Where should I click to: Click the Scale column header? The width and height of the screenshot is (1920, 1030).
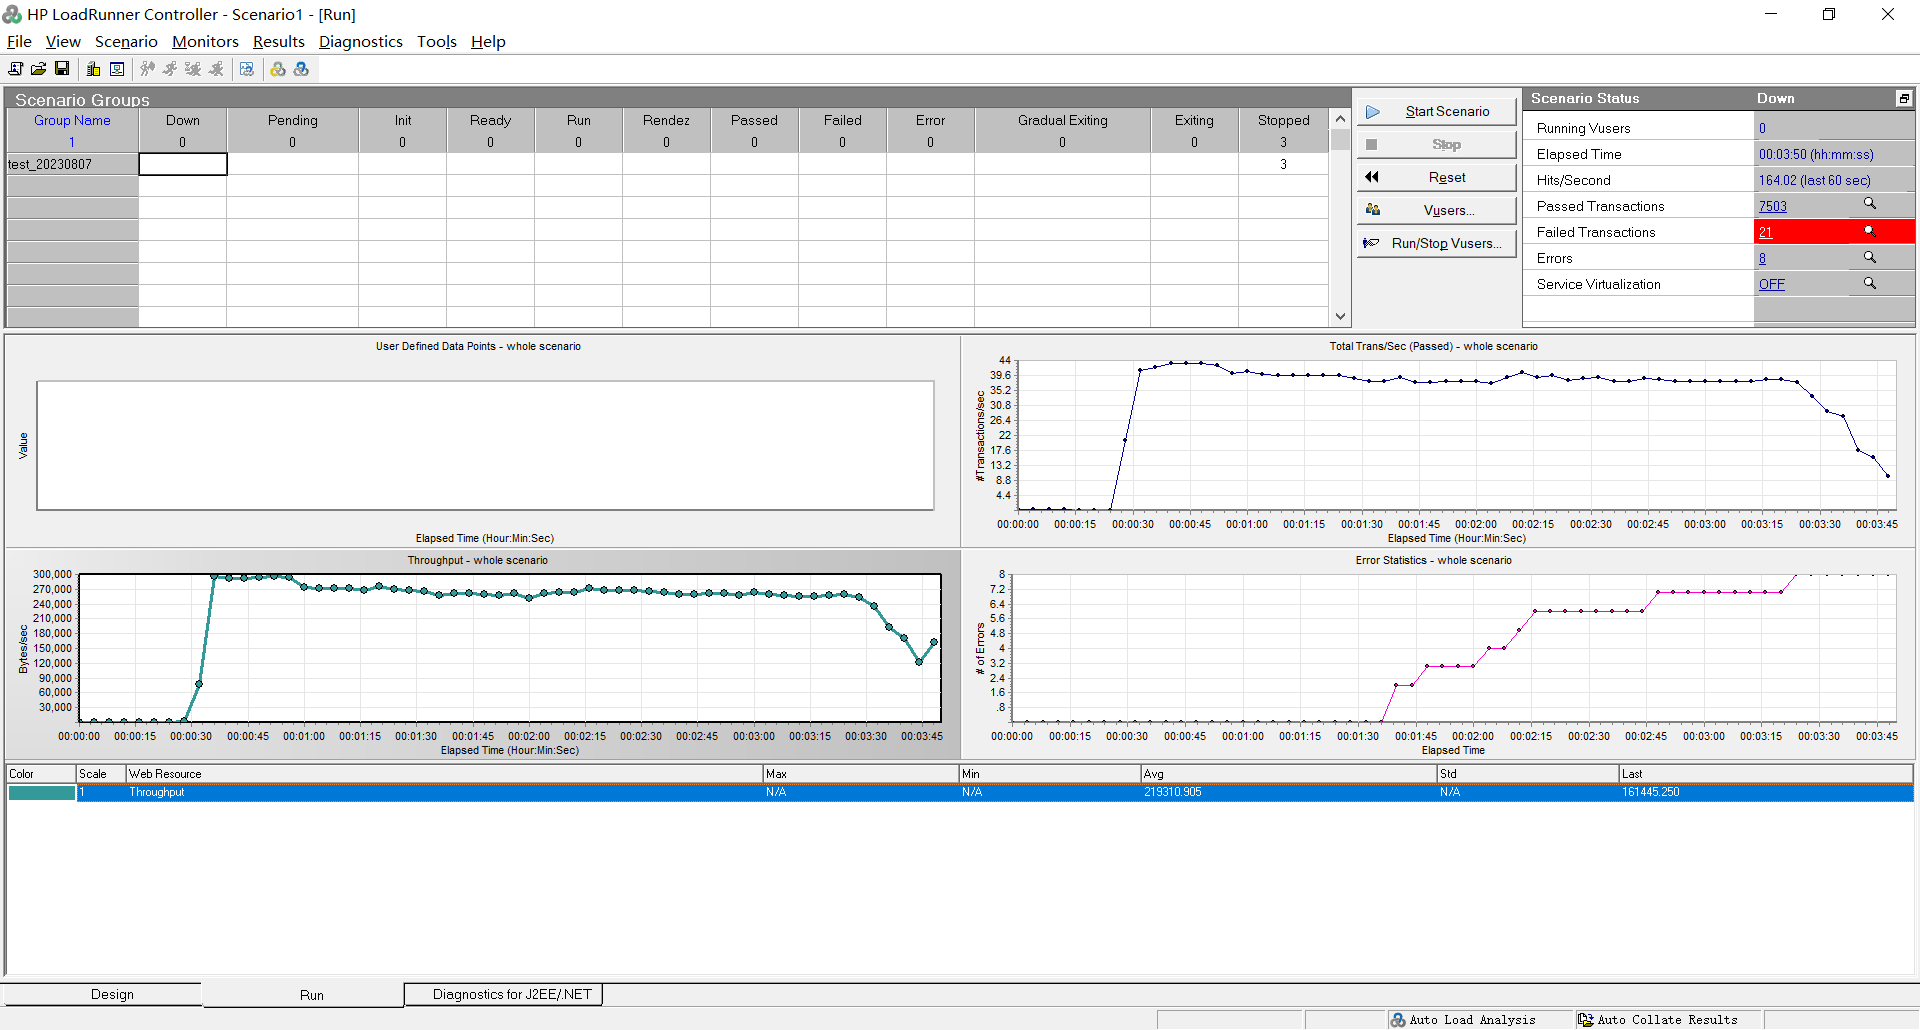point(101,774)
